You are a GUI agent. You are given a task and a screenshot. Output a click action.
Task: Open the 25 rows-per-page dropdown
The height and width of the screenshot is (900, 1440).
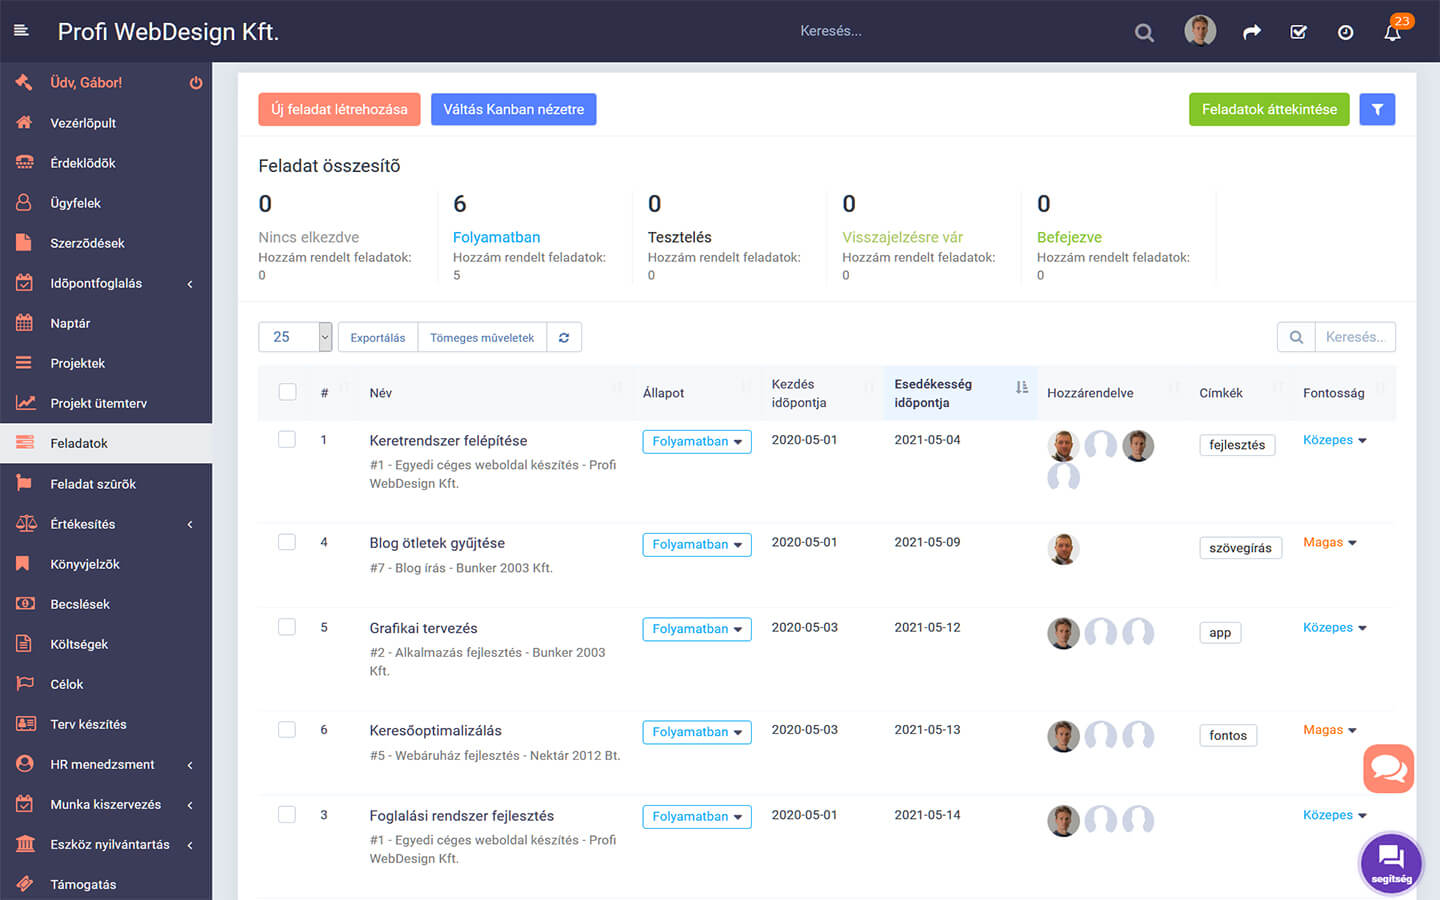coord(295,337)
